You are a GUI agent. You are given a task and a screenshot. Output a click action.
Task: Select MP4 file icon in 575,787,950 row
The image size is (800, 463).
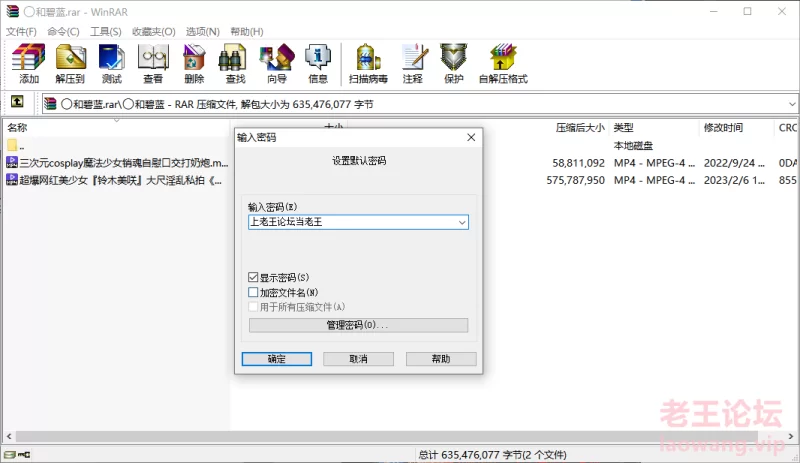[x=12, y=180]
